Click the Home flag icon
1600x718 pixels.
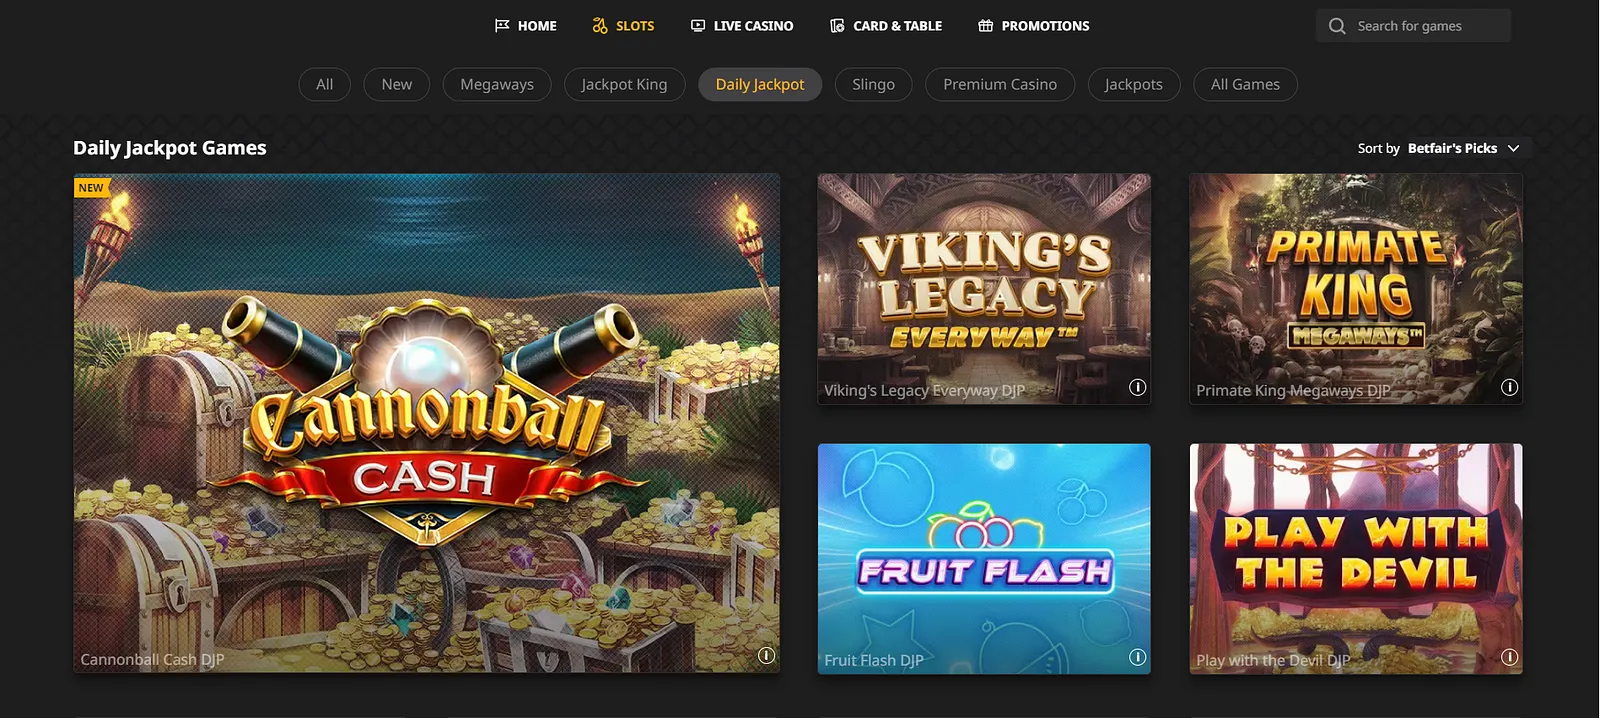pos(502,26)
